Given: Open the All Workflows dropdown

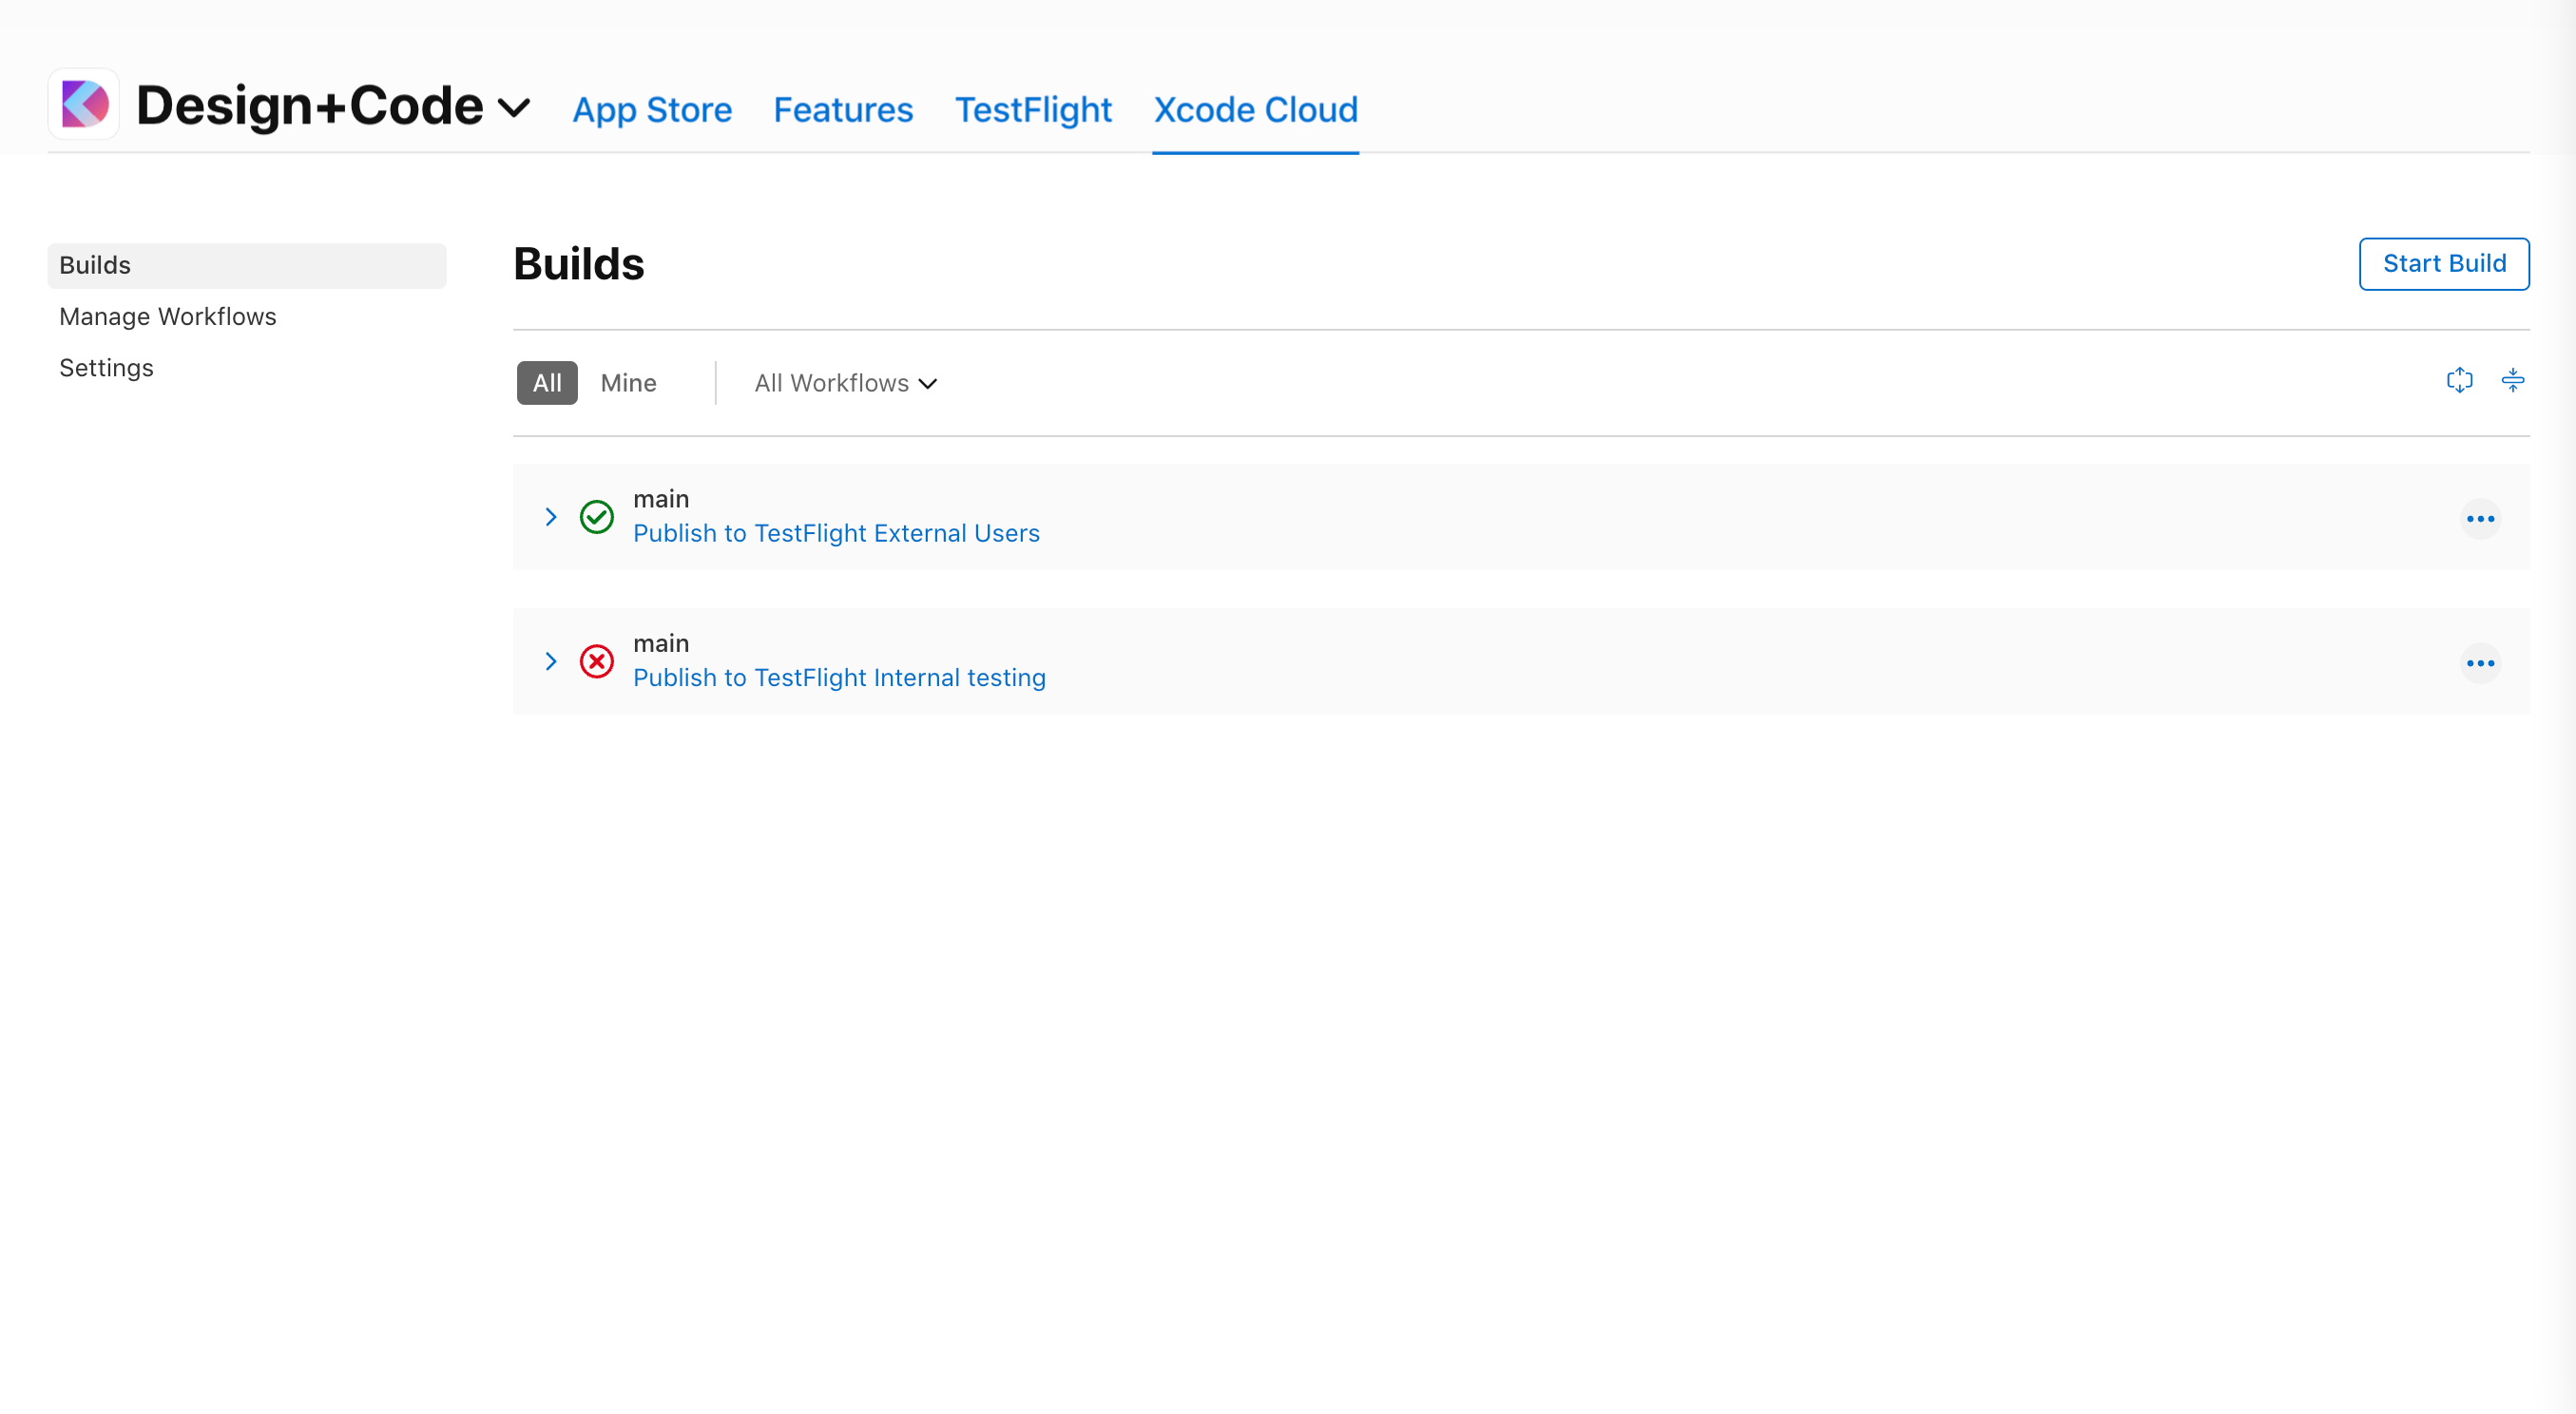Looking at the screenshot, I should coord(844,382).
